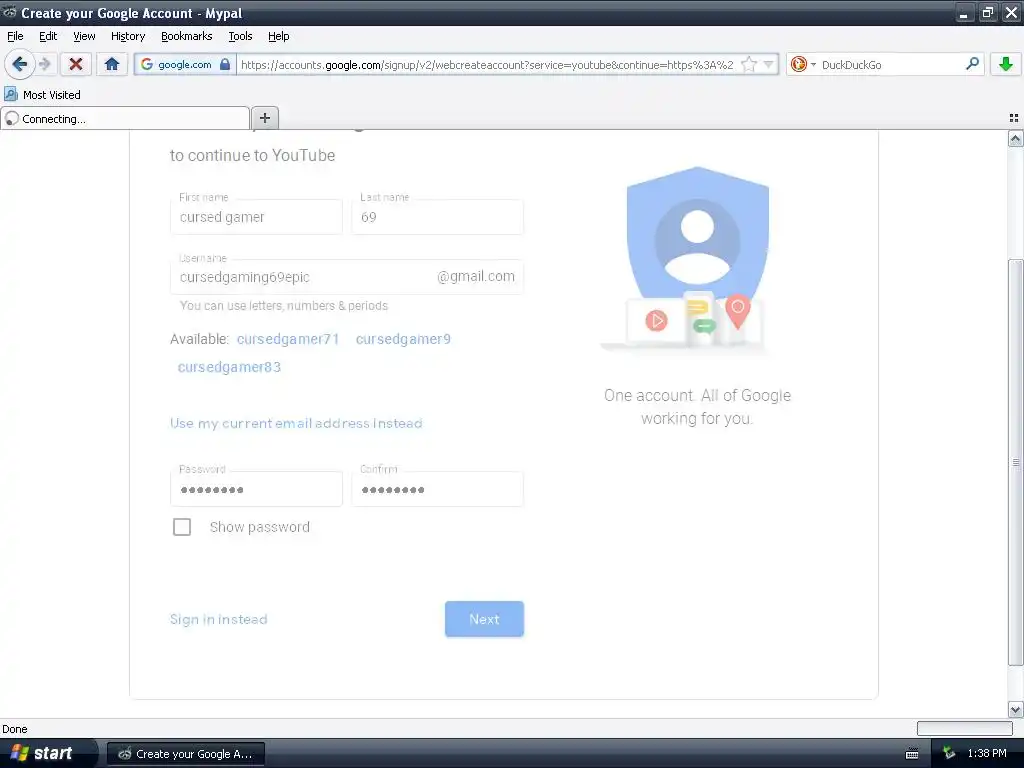Click the page scrollbar down arrow
Image resolution: width=1024 pixels, height=768 pixels.
click(x=1015, y=709)
